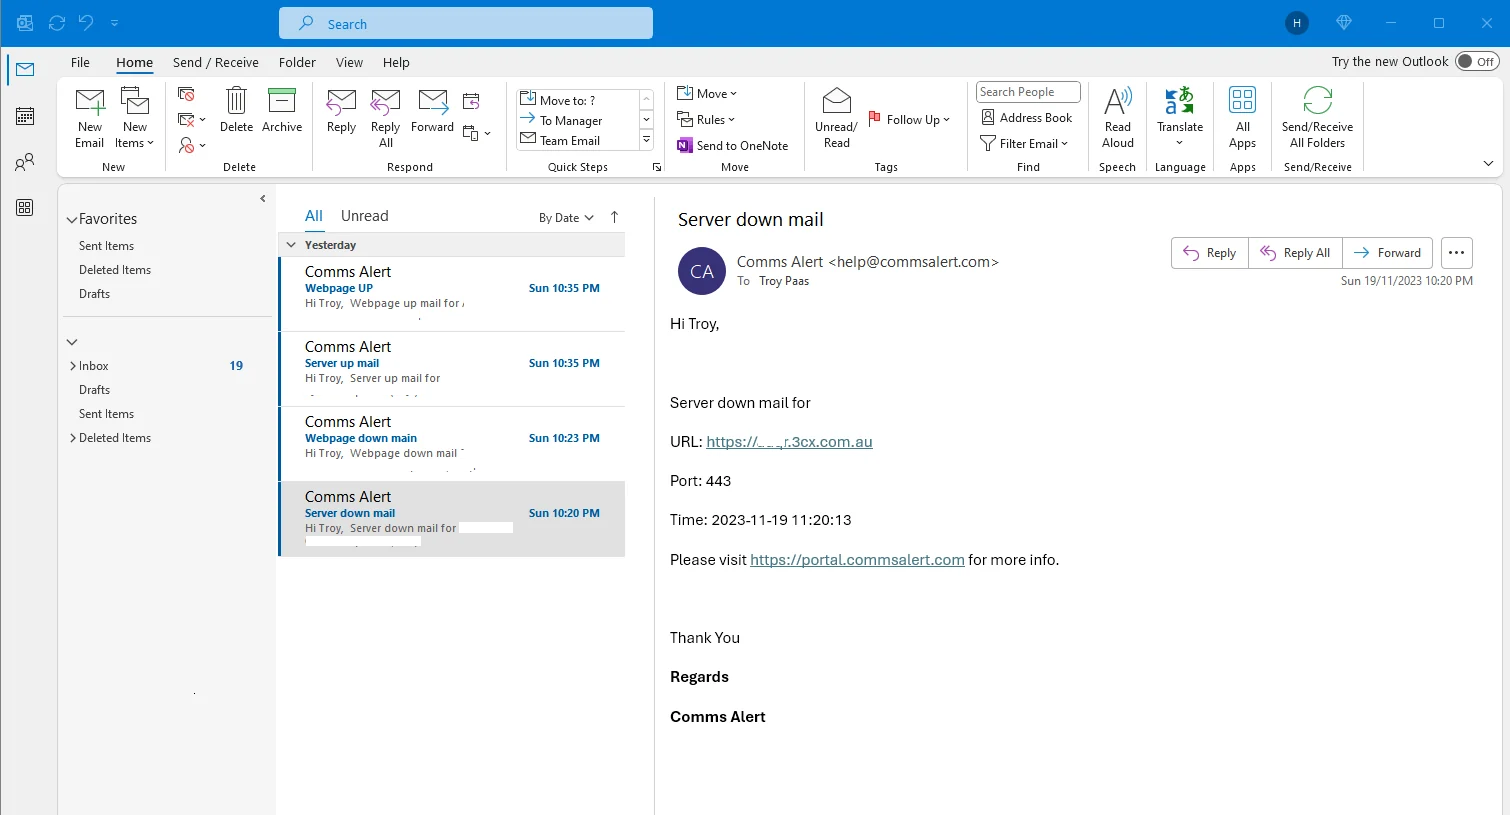Open the View tab
Viewport: 1510px width, 815px height.
(349, 62)
